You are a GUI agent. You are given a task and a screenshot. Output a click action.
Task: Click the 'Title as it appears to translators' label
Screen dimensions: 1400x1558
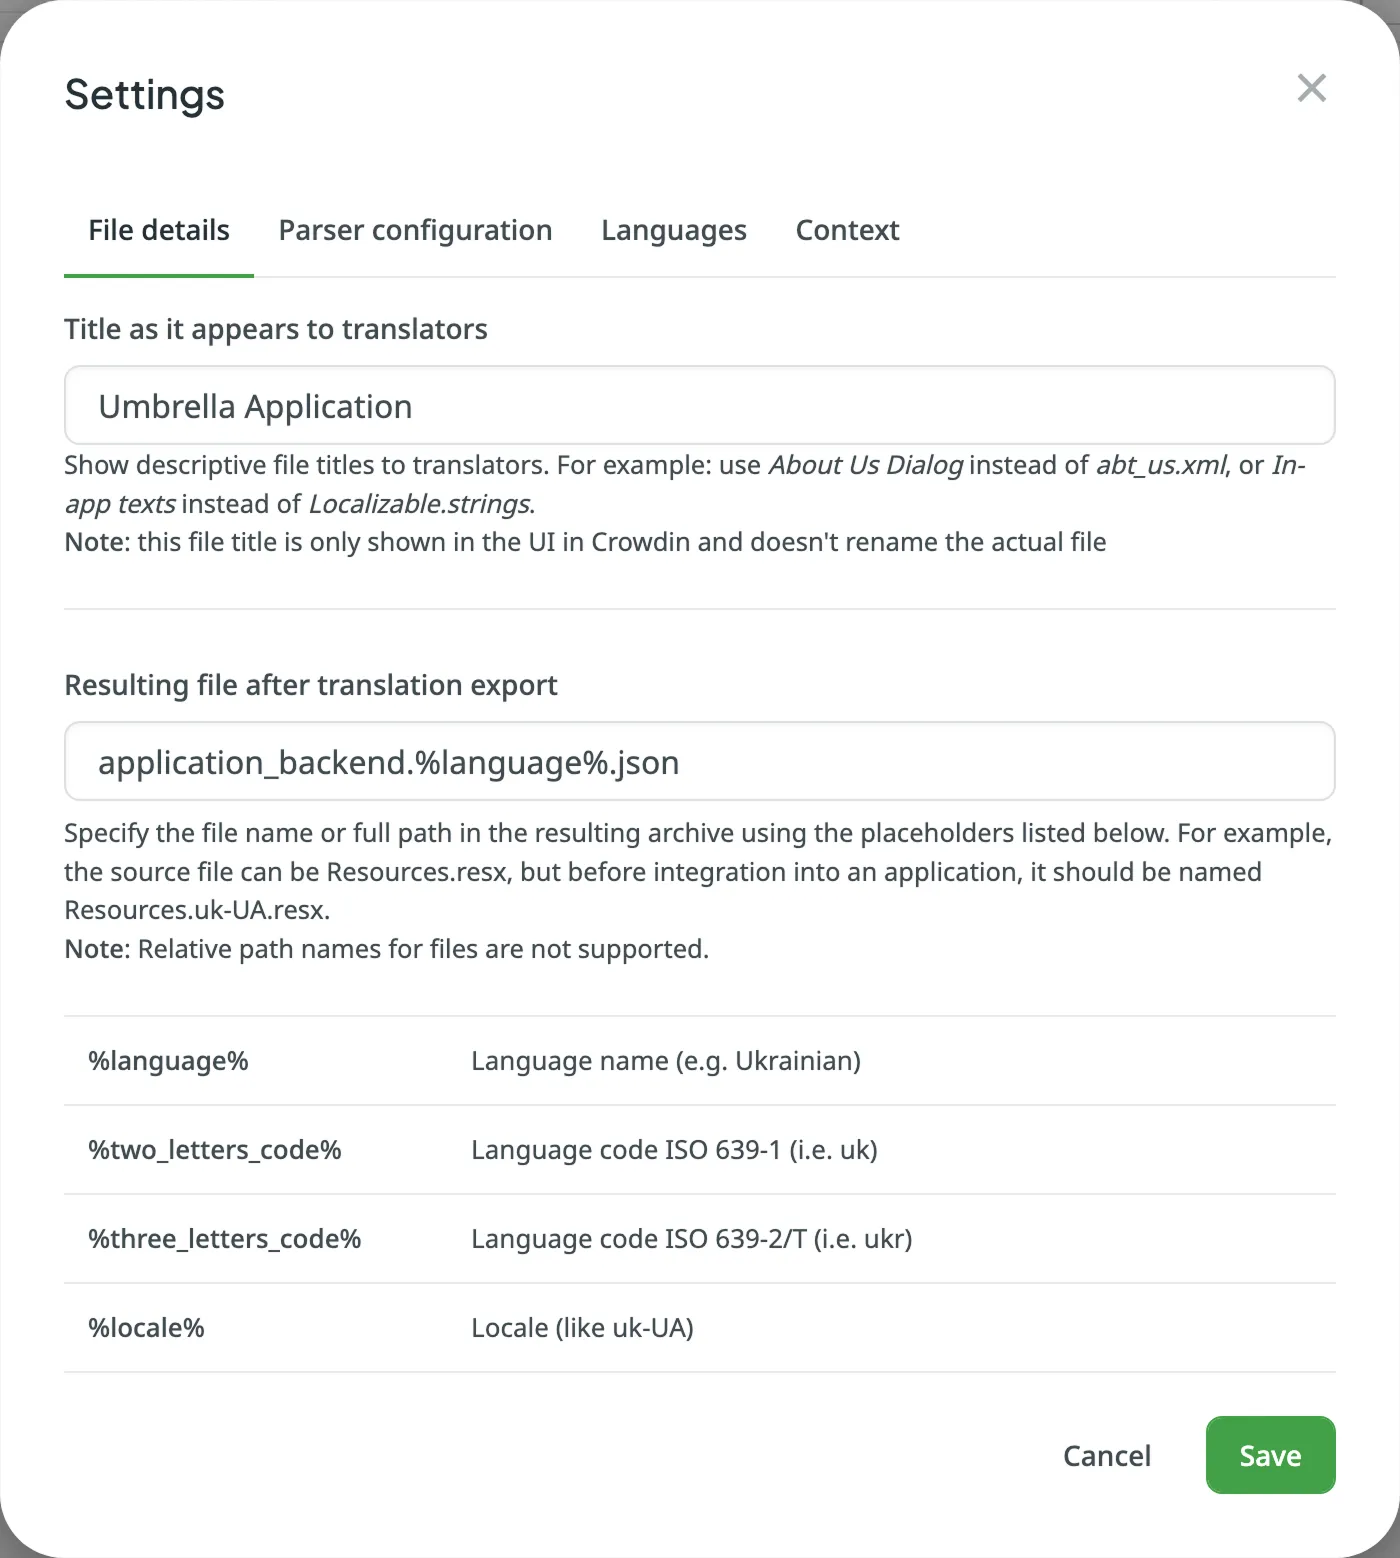tap(276, 329)
